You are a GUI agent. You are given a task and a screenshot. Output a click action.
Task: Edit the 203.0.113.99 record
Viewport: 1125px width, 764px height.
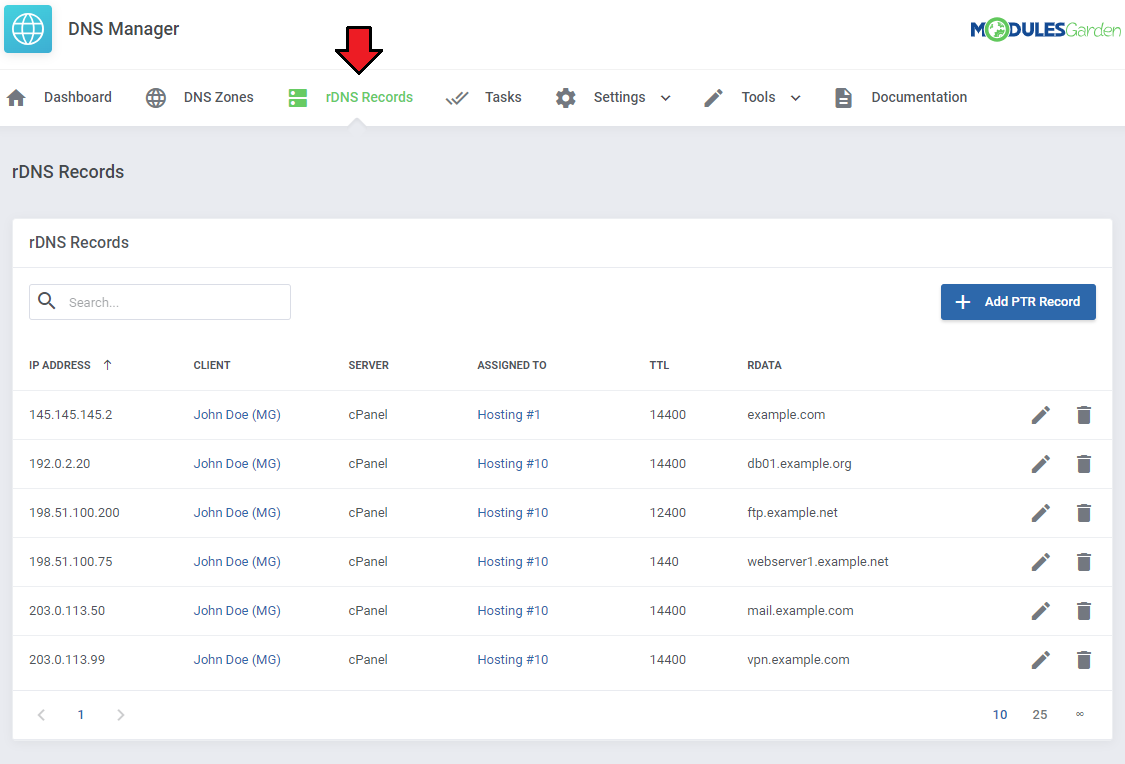pyautogui.click(x=1041, y=660)
